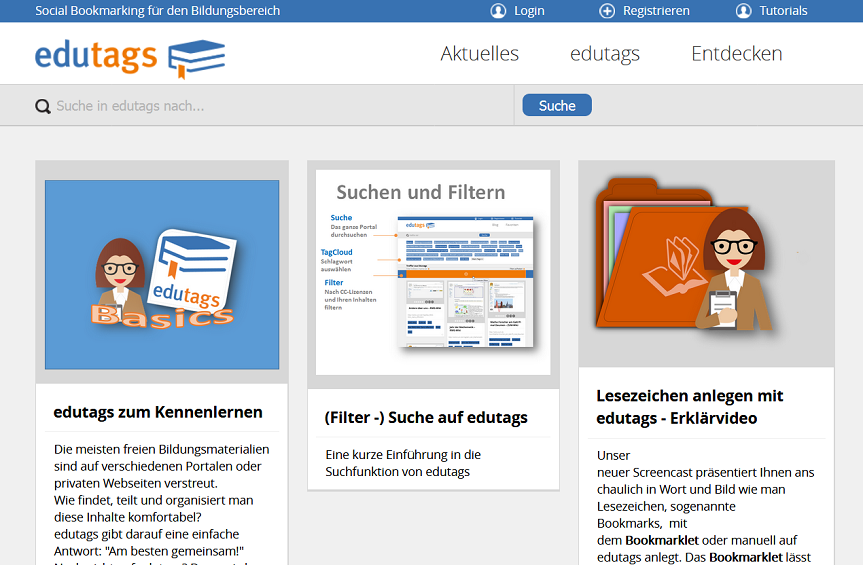Open the Tutorials link
The width and height of the screenshot is (863, 565).
point(783,11)
